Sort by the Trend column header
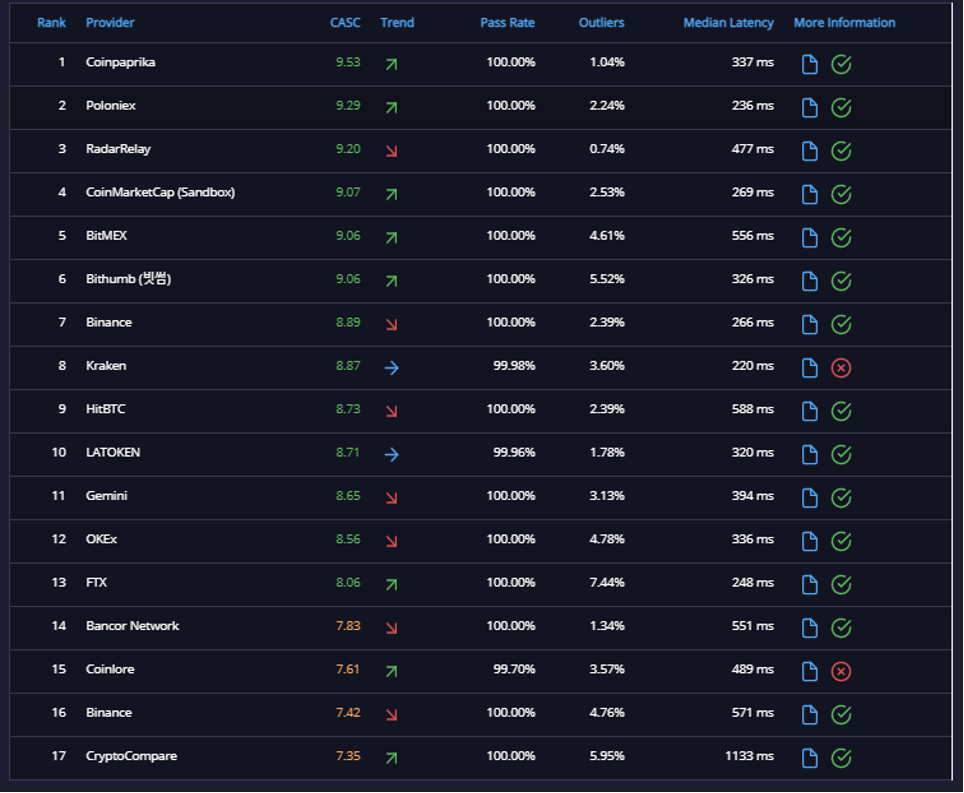Viewport: 964px width, 793px height. pos(397,23)
